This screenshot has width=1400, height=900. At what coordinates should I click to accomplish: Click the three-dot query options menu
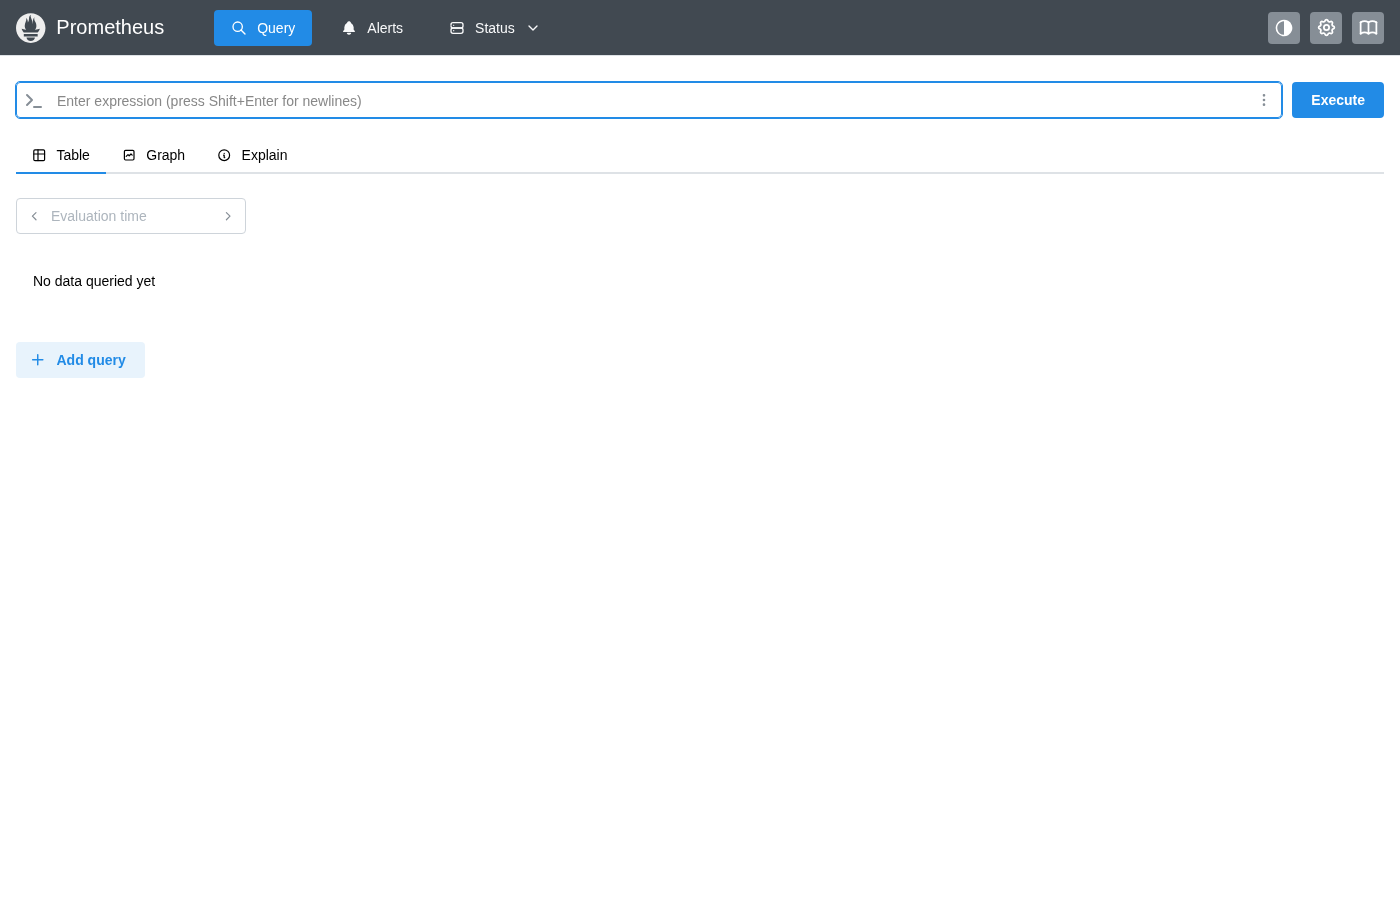pos(1264,100)
